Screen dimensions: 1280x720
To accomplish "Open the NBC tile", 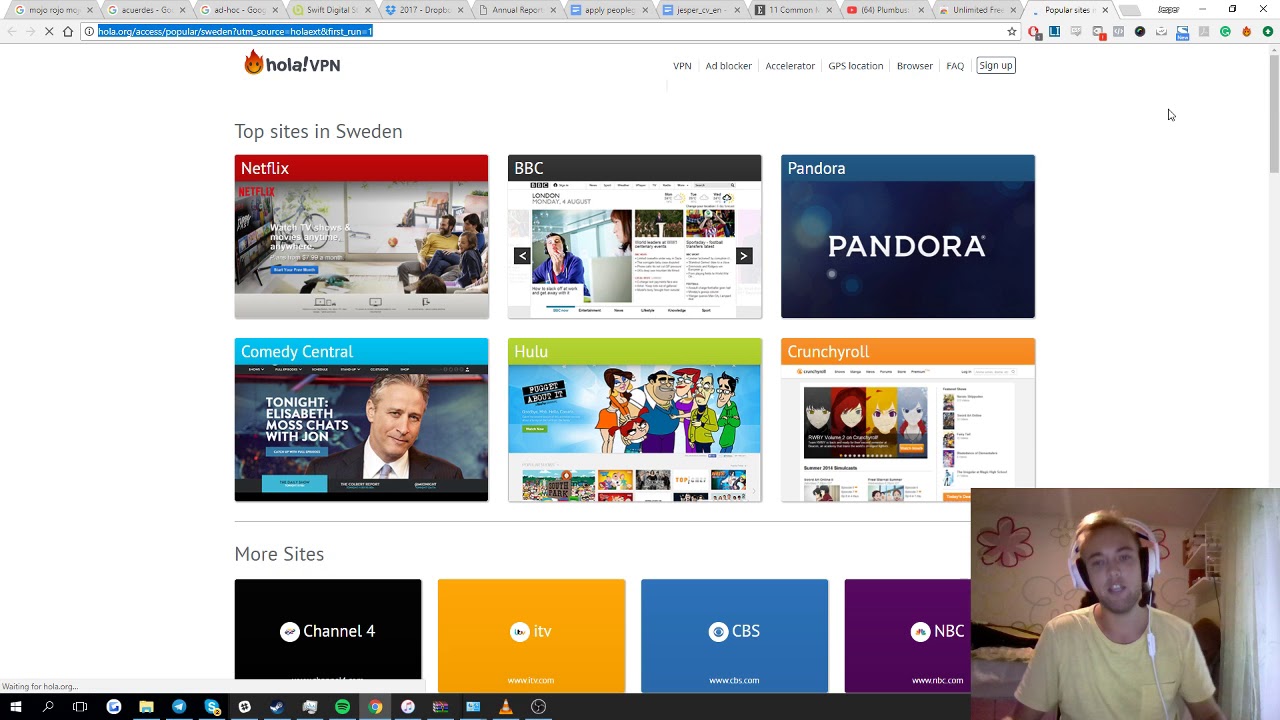I will (907, 635).
